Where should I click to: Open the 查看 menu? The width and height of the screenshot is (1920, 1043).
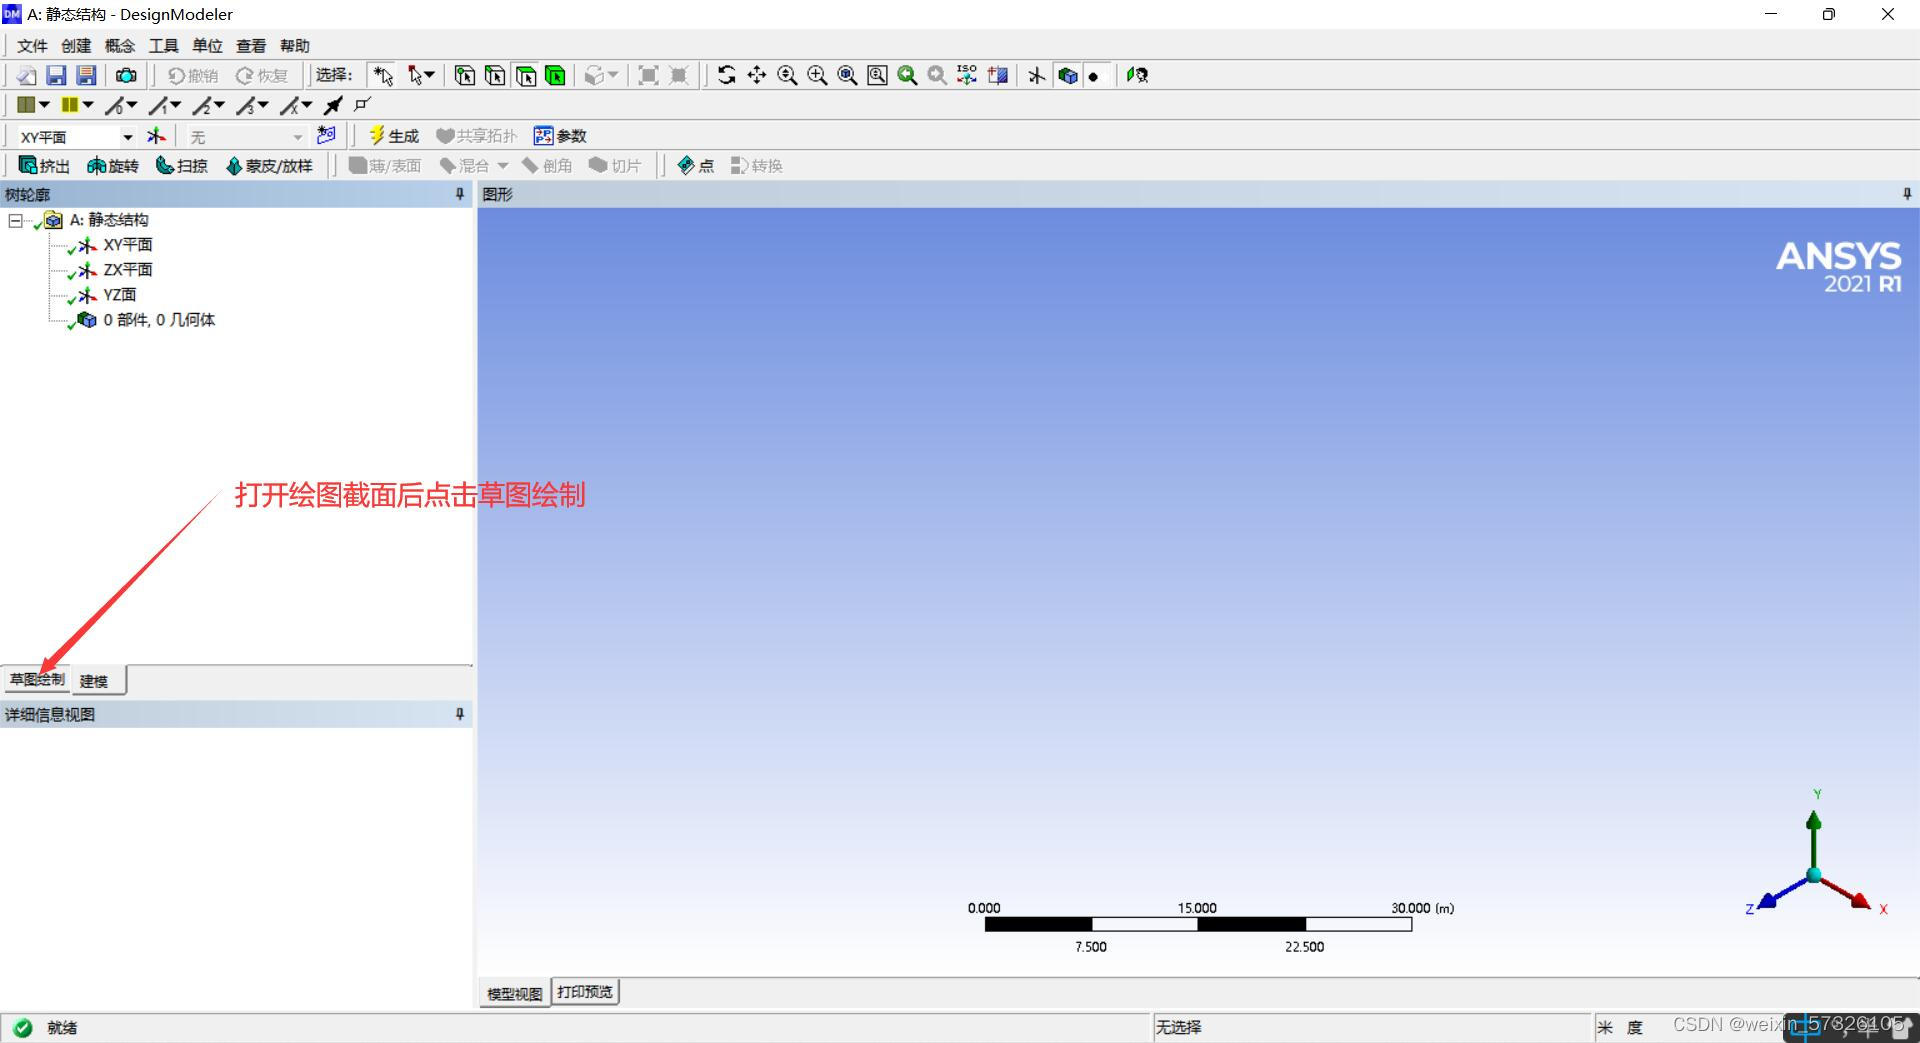click(251, 46)
